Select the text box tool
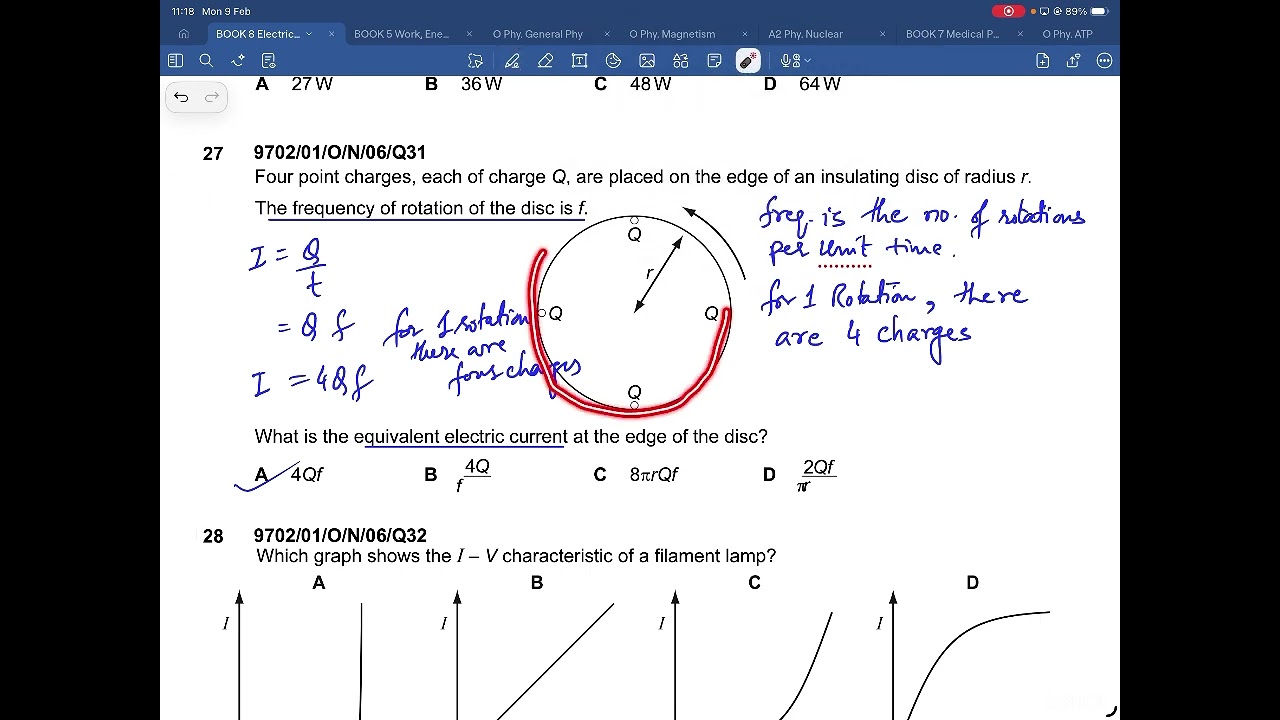This screenshot has width=1280, height=720. (x=579, y=61)
